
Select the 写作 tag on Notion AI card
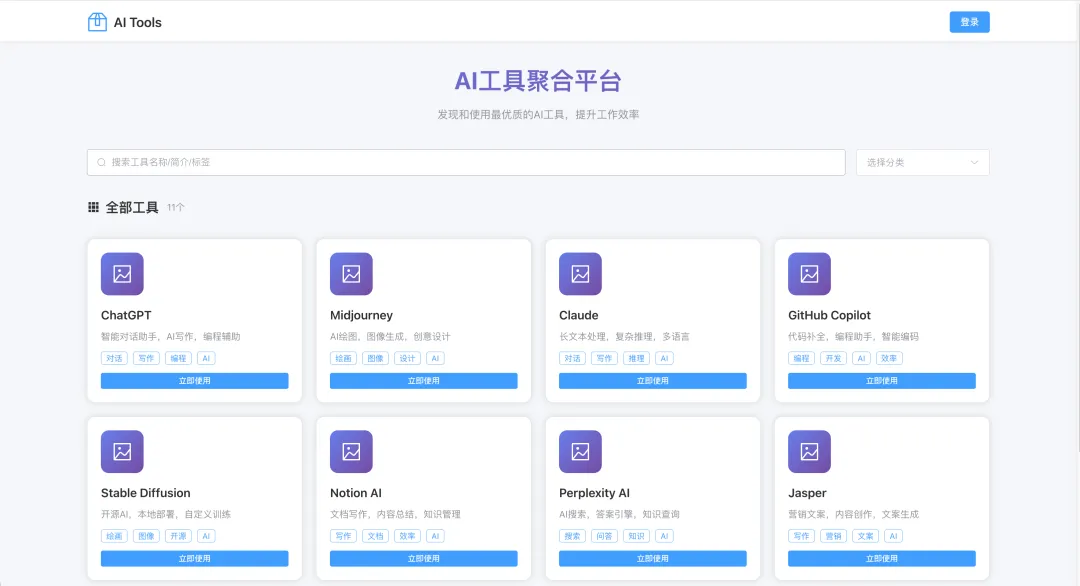click(343, 536)
